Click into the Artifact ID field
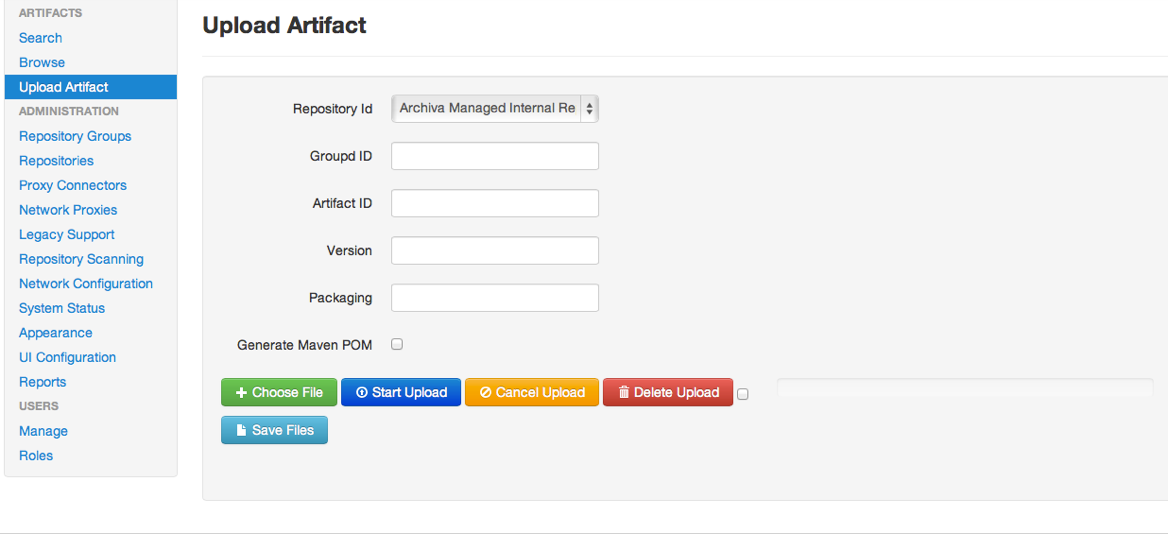The width and height of the screenshot is (1168, 534). point(494,203)
